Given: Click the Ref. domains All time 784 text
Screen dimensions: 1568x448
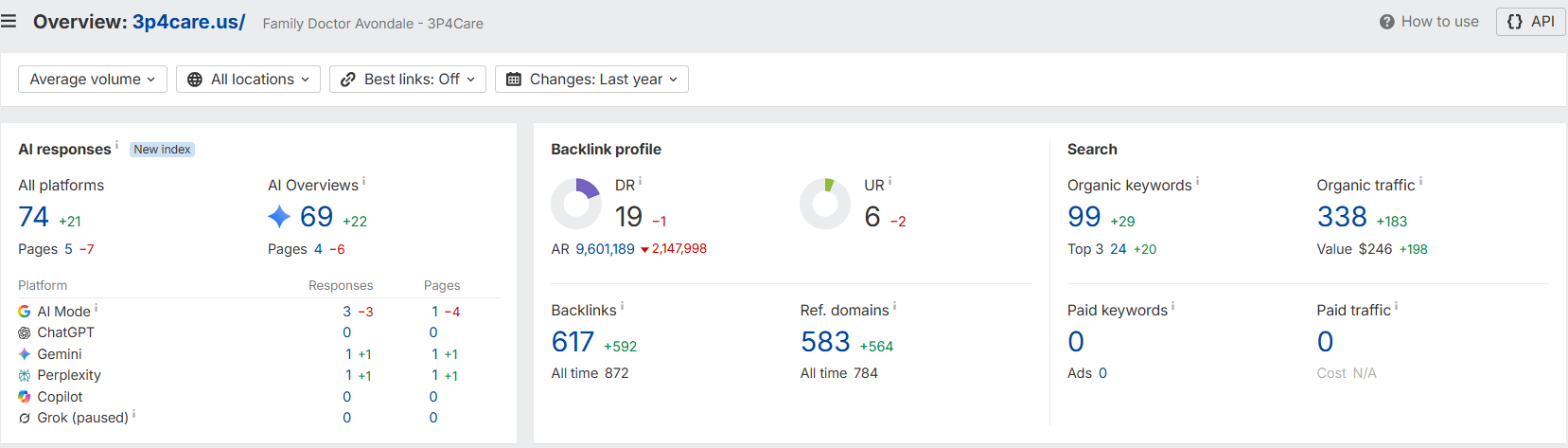Looking at the screenshot, I should tap(839, 373).
